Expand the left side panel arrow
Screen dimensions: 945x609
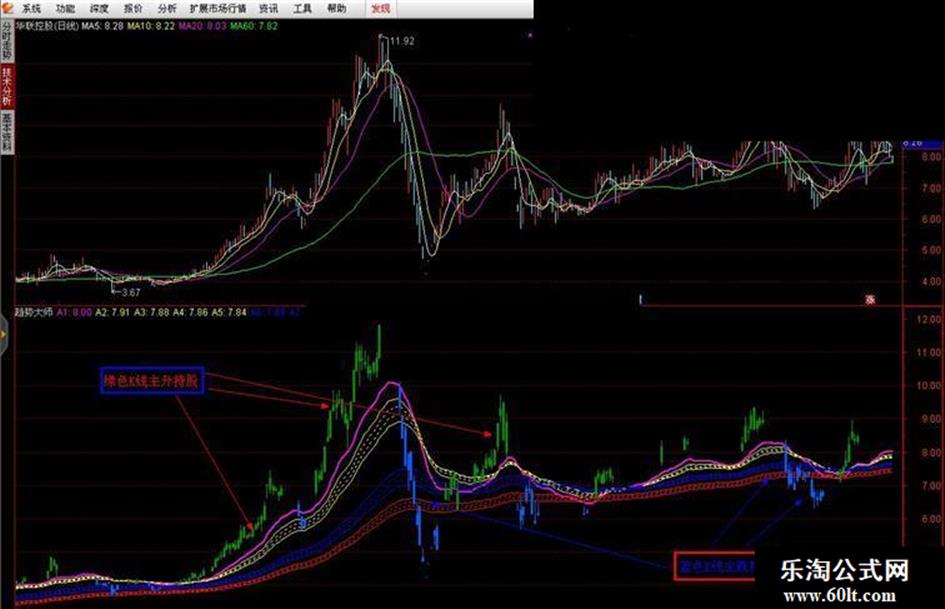pyautogui.click(x=4, y=335)
